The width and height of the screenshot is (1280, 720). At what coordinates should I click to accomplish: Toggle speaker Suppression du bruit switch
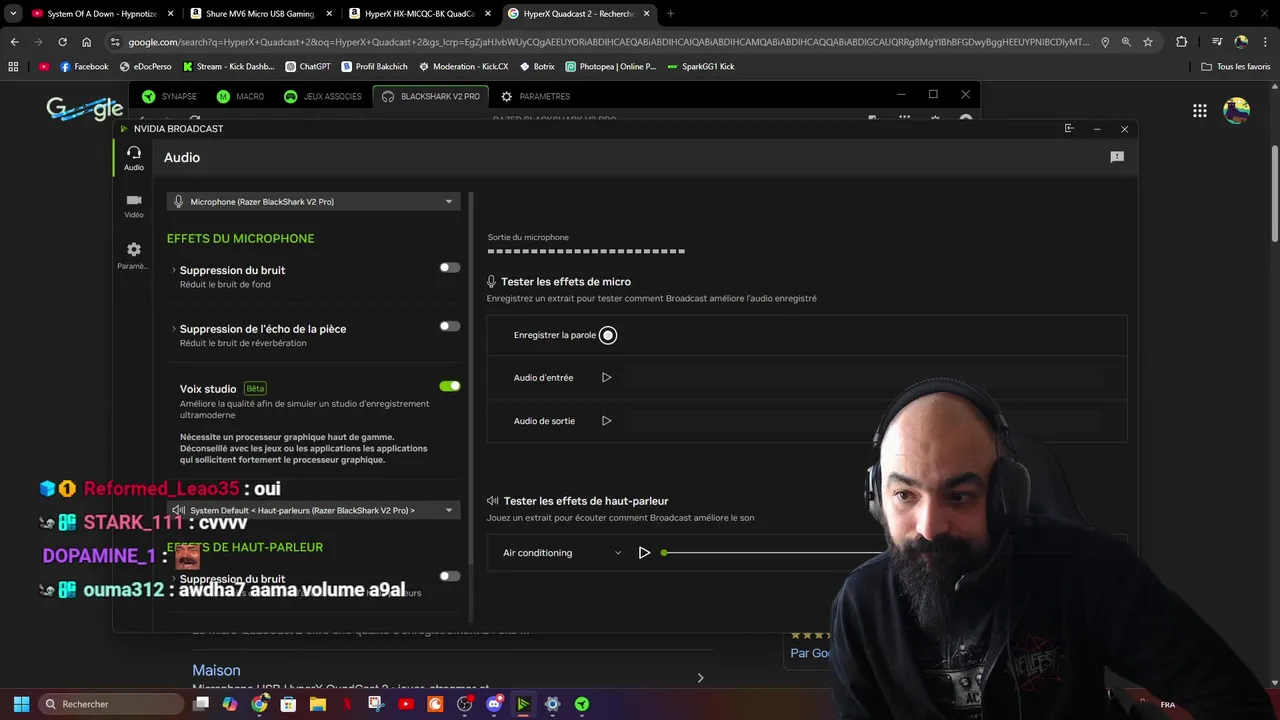[450, 576]
